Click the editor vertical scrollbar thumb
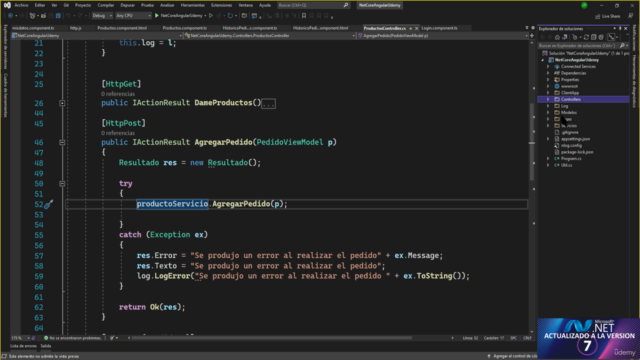Image resolution: width=640 pixels, height=360 pixels. 531,142
